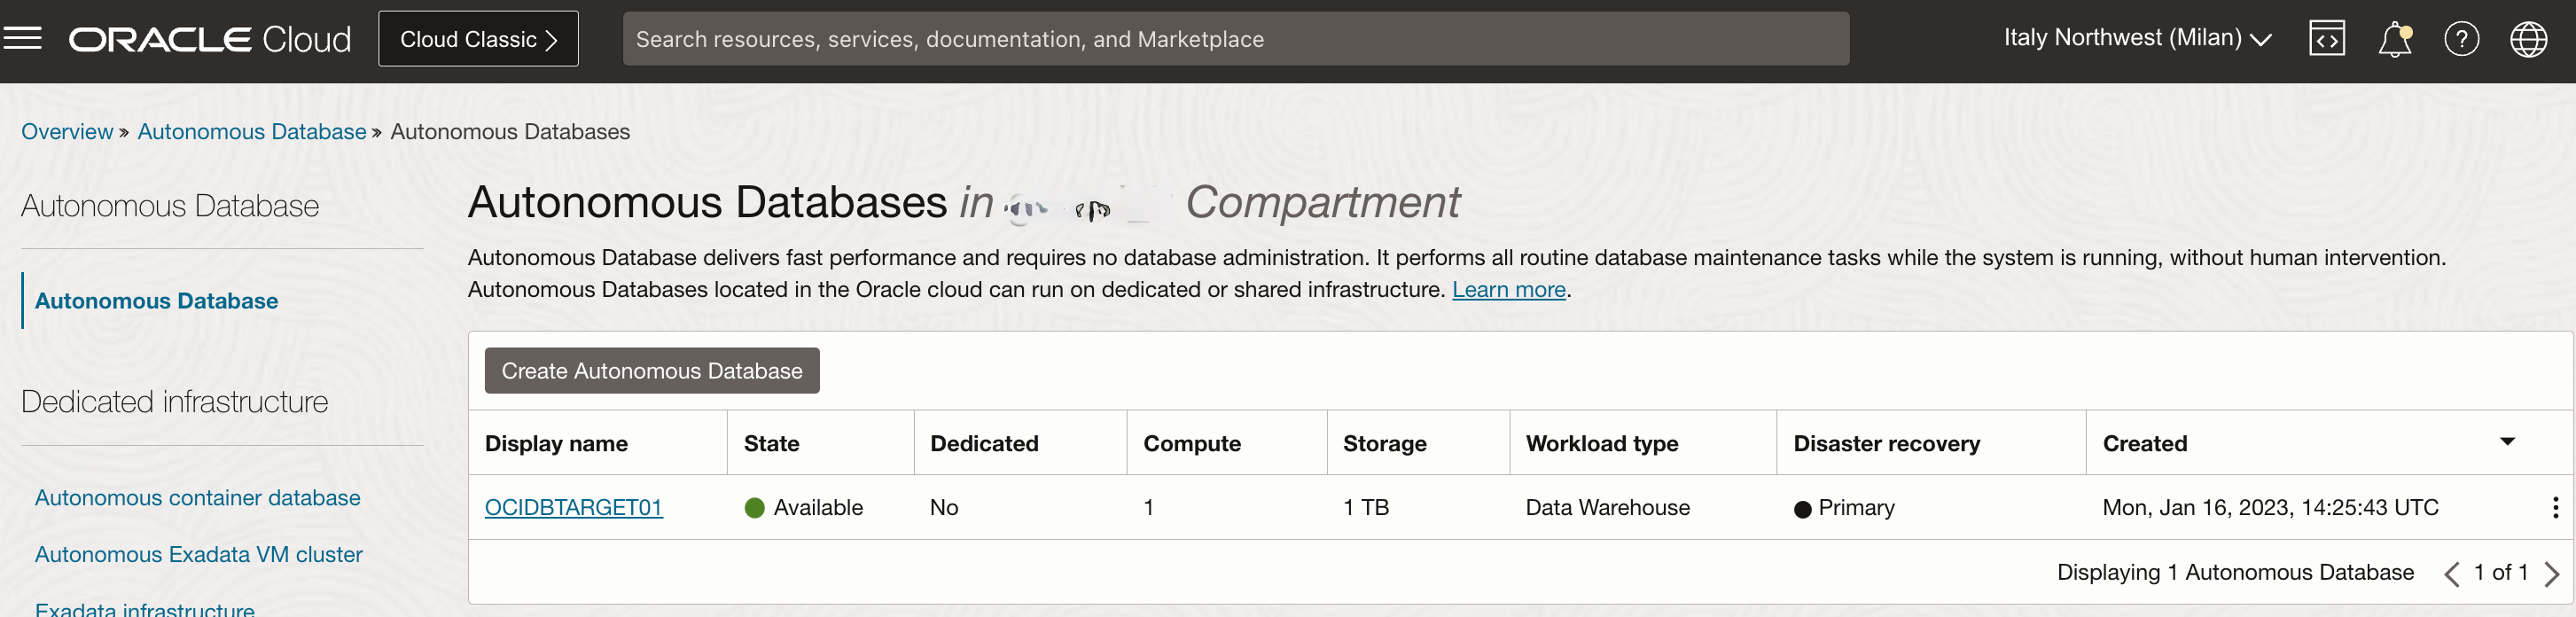Click the Workload type column header
2576x617 pixels.
point(1602,443)
